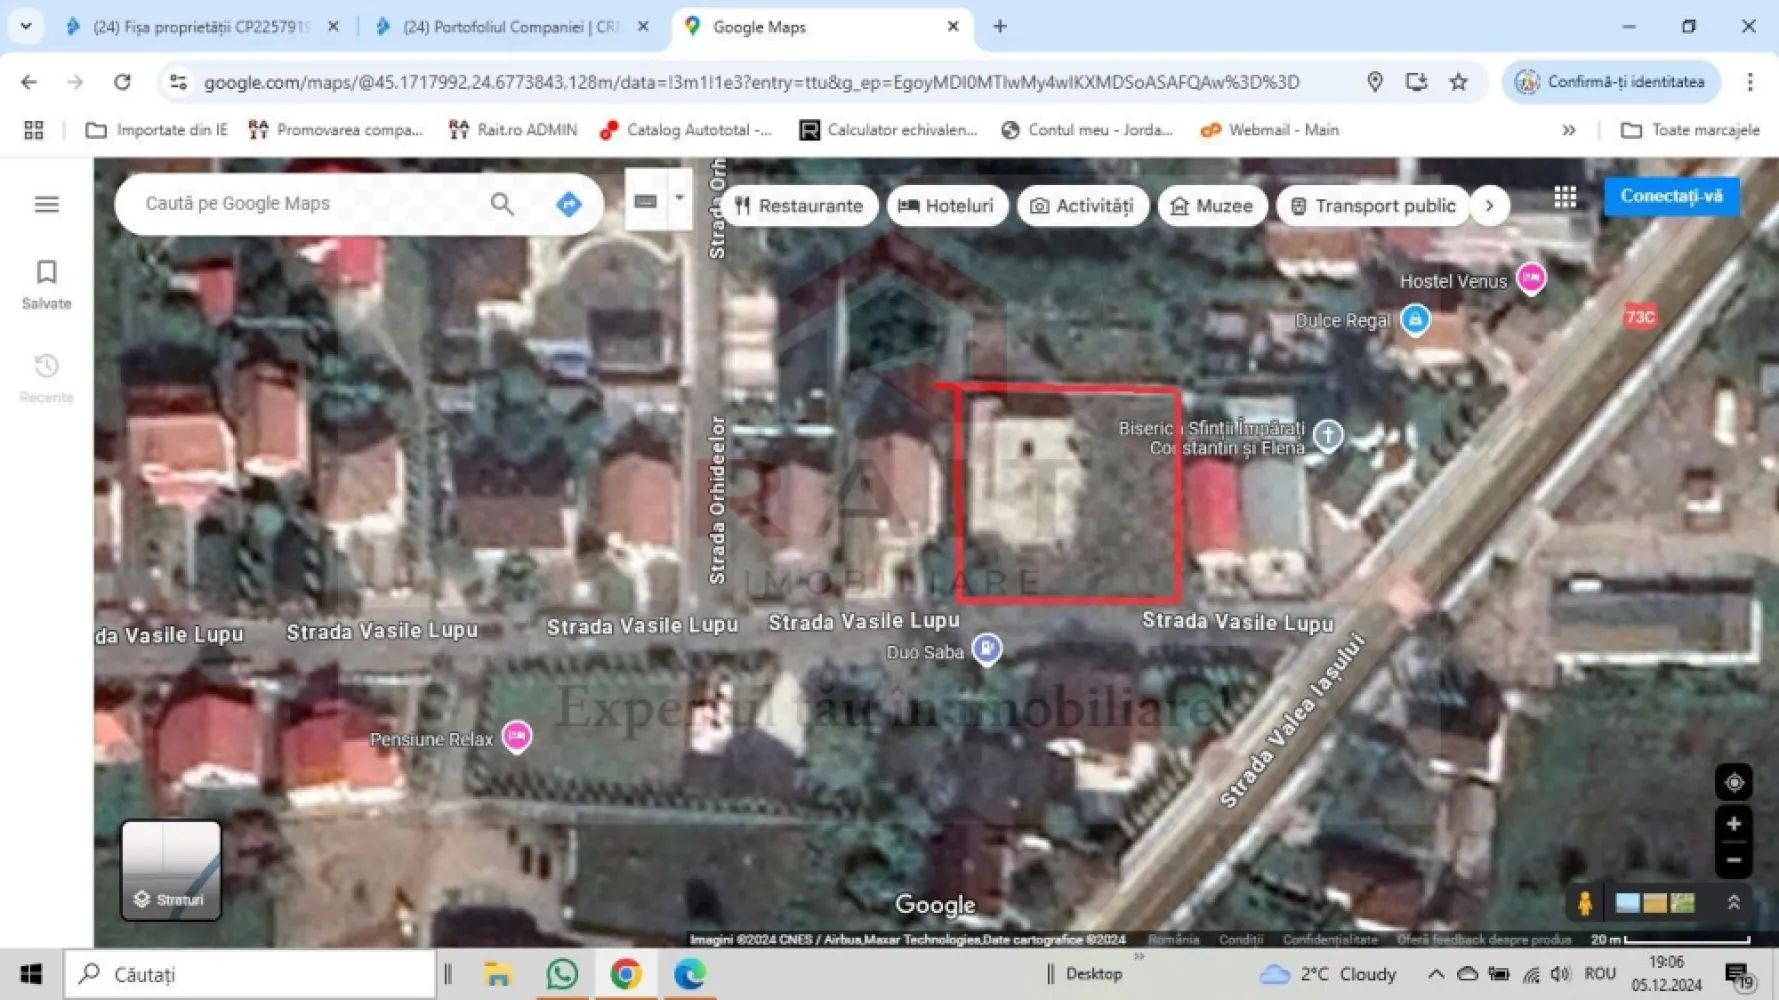Toggle the terrain imagery thumbnail near zoom controls
Image resolution: width=1779 pixels, height=1000 pixels.
pos(1655,903)
